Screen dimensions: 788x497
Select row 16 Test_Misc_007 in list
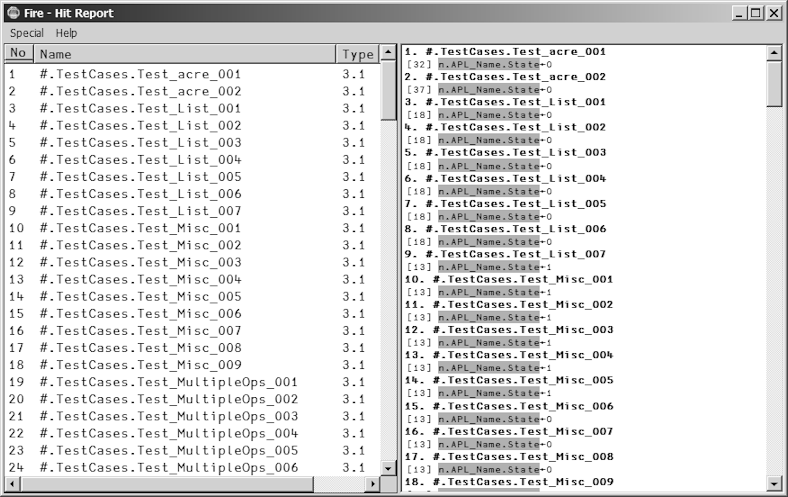point(192,331)
